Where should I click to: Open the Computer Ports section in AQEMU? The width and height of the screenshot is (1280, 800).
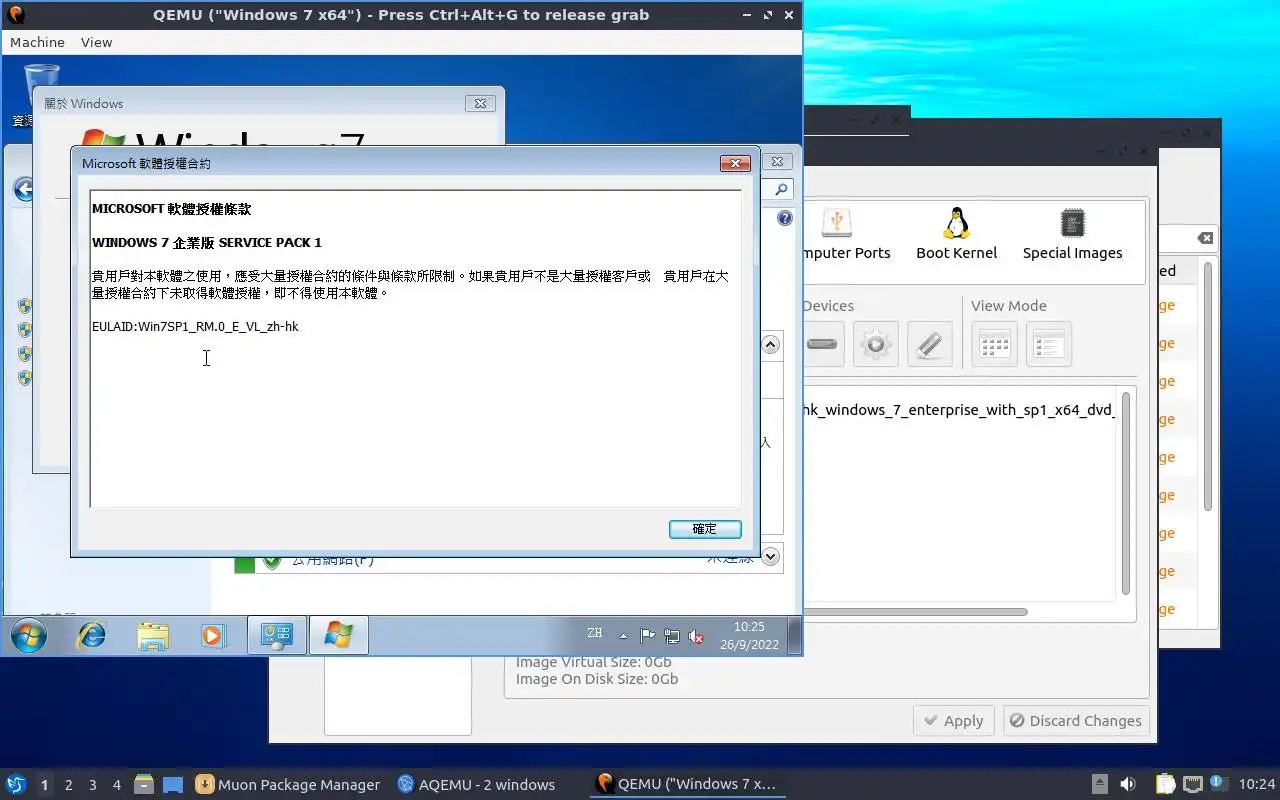845,235
